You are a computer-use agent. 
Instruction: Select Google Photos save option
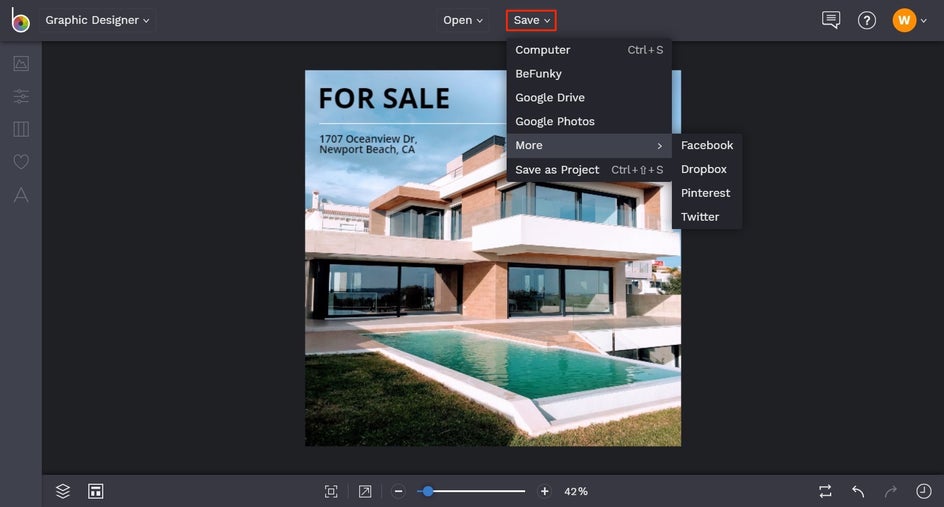point(589,122)
